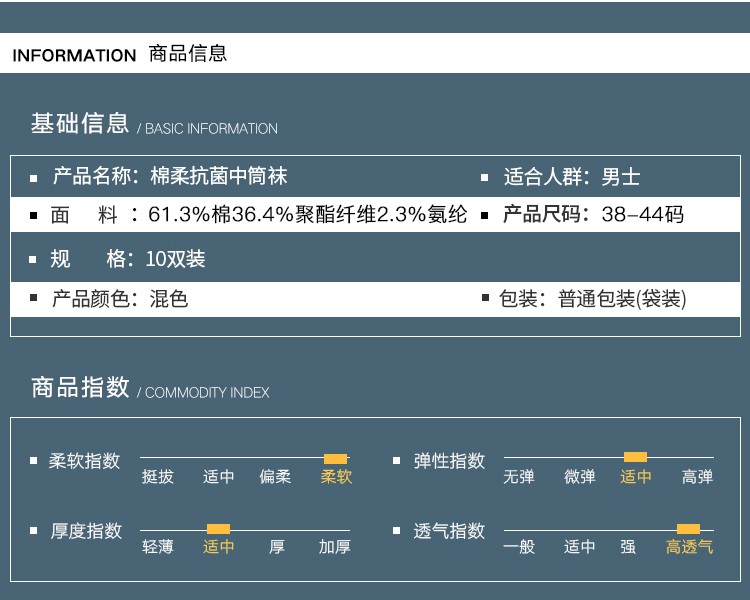750x600 pixels.
Task: Click the 无弹 option under elasticity index
Action: point(519,477)
